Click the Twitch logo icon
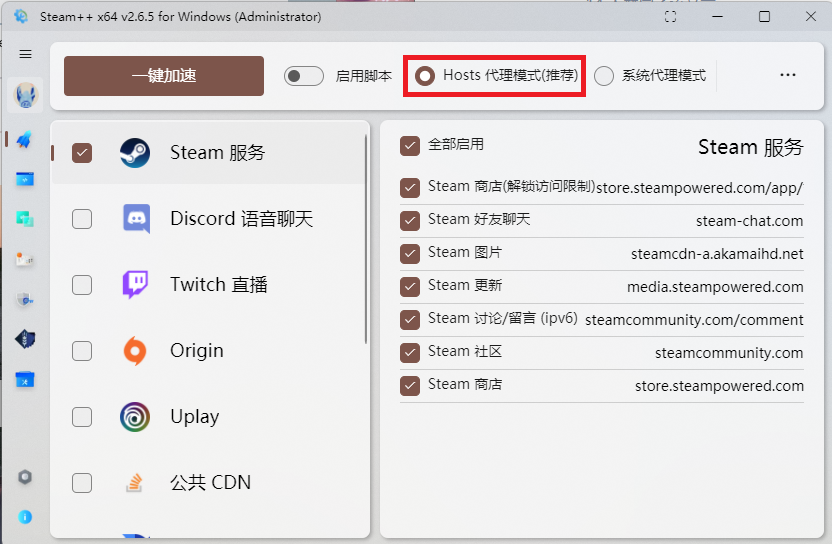The height and width of the screenshot is (544, 832). pyautogui.click(x=136, y=285)
